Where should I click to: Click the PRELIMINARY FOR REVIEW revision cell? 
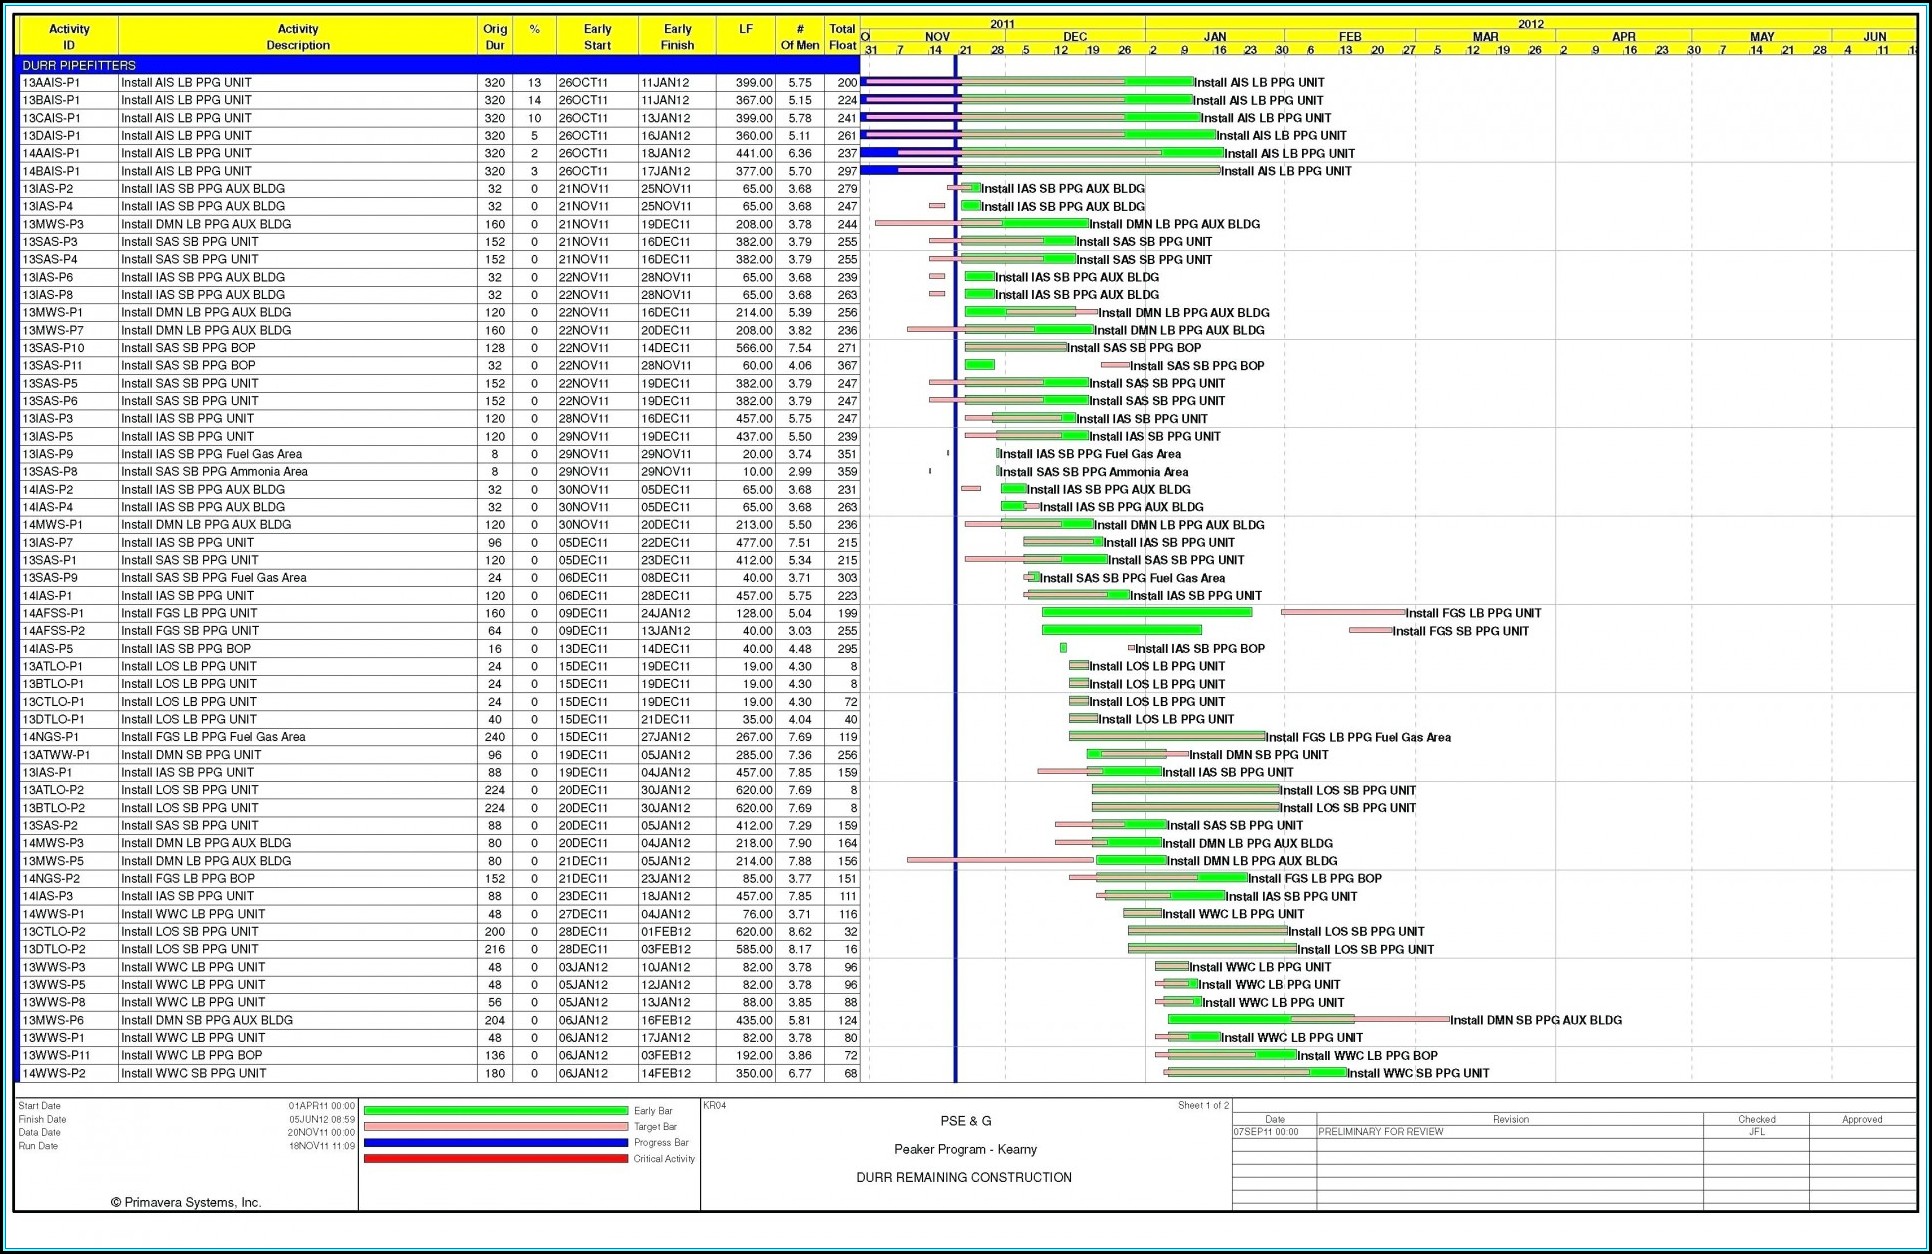(1380, 1132)
